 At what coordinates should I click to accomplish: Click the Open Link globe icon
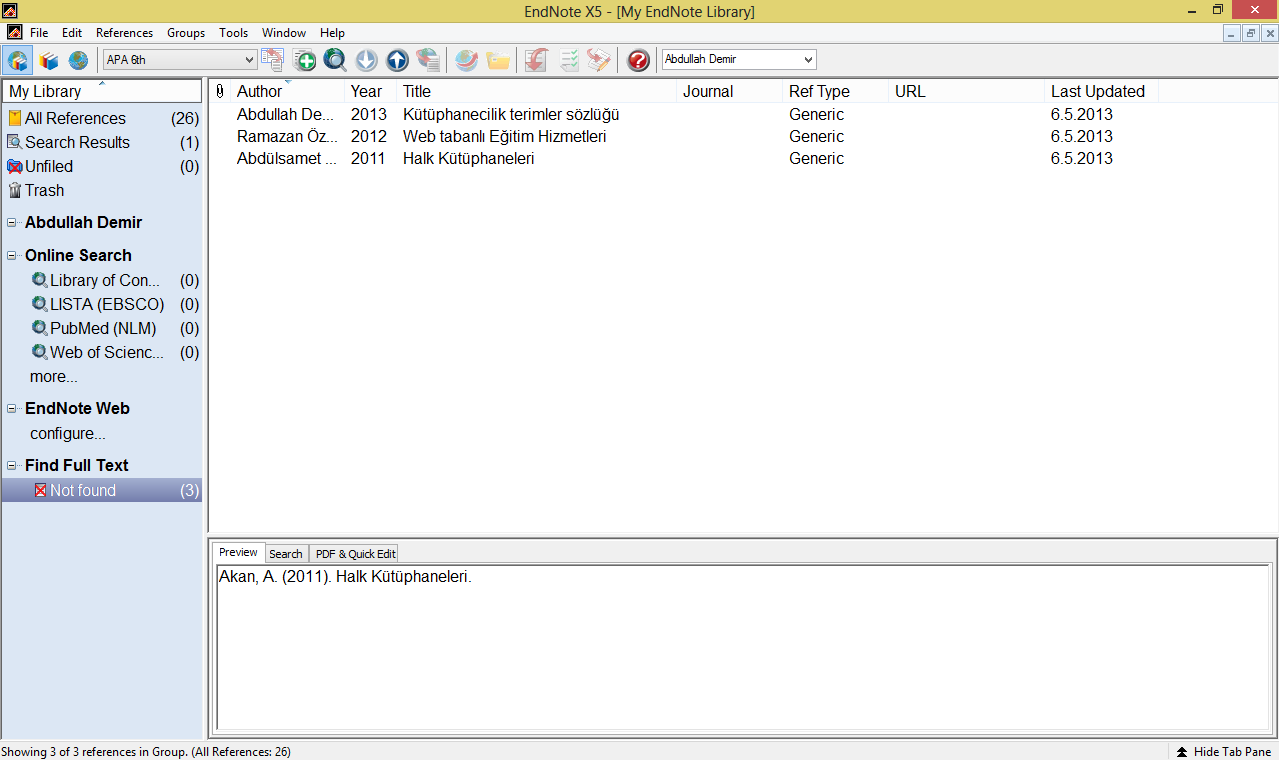(x=466, y=60)
